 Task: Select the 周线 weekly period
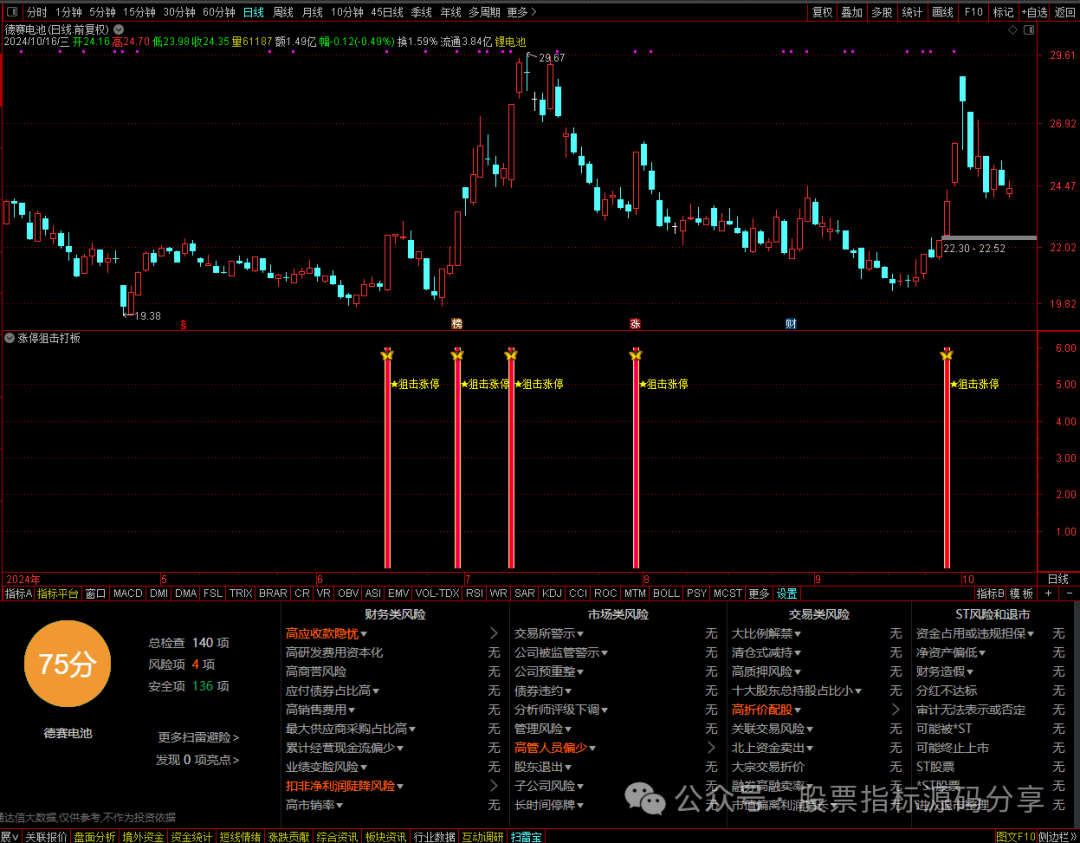coord(283,12)
